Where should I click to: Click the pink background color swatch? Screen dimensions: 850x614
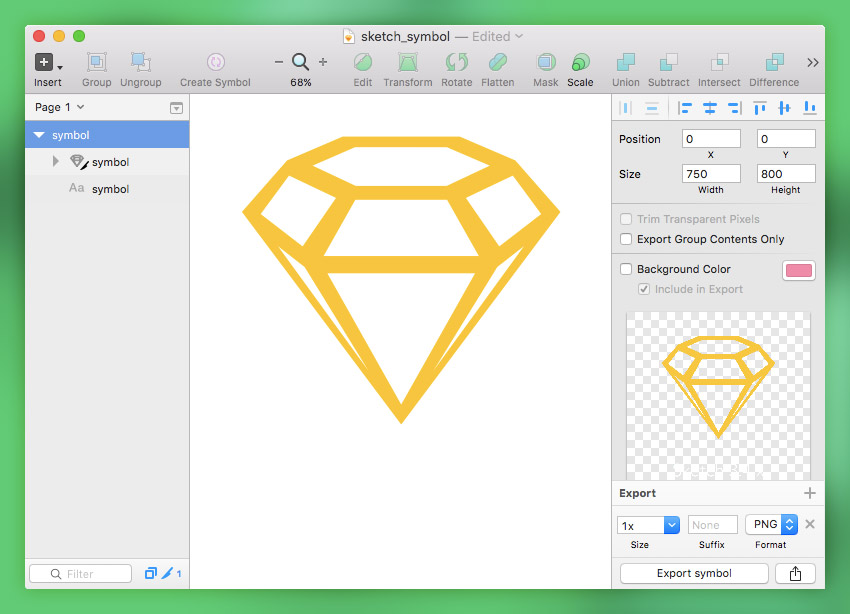pyautogui.click(x=798, y=270)
